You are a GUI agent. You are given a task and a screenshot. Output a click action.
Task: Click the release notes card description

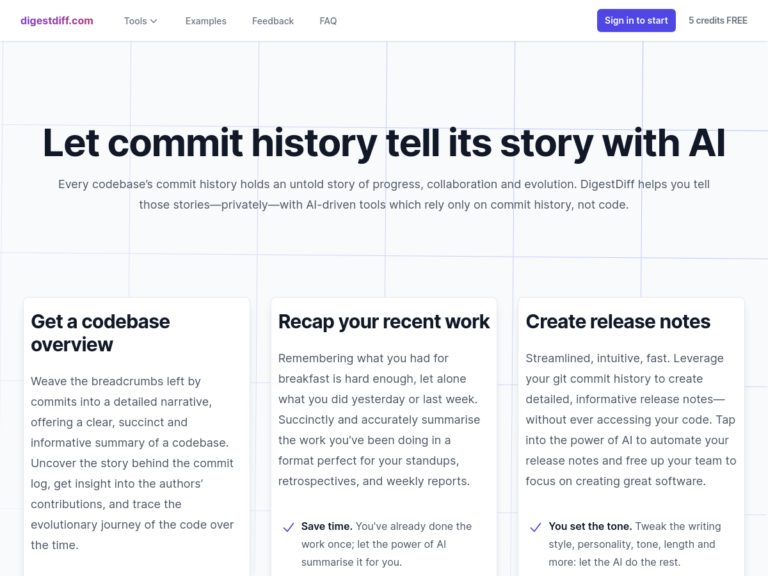[630, 419]
